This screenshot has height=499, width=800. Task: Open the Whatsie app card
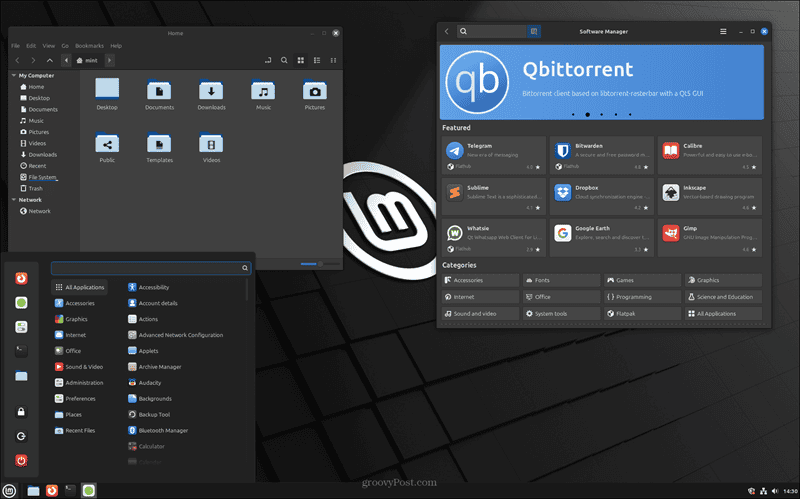[493, 238]
